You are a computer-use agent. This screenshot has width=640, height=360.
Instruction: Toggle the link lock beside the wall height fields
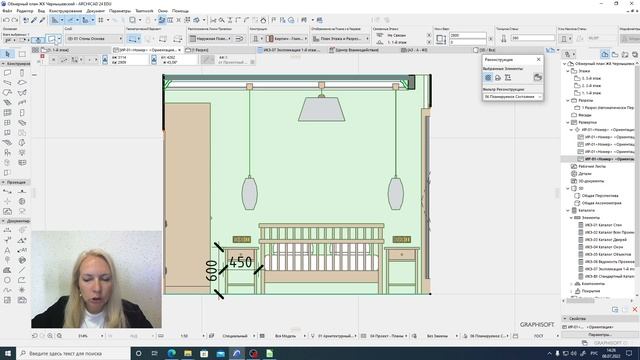point(491,39)
